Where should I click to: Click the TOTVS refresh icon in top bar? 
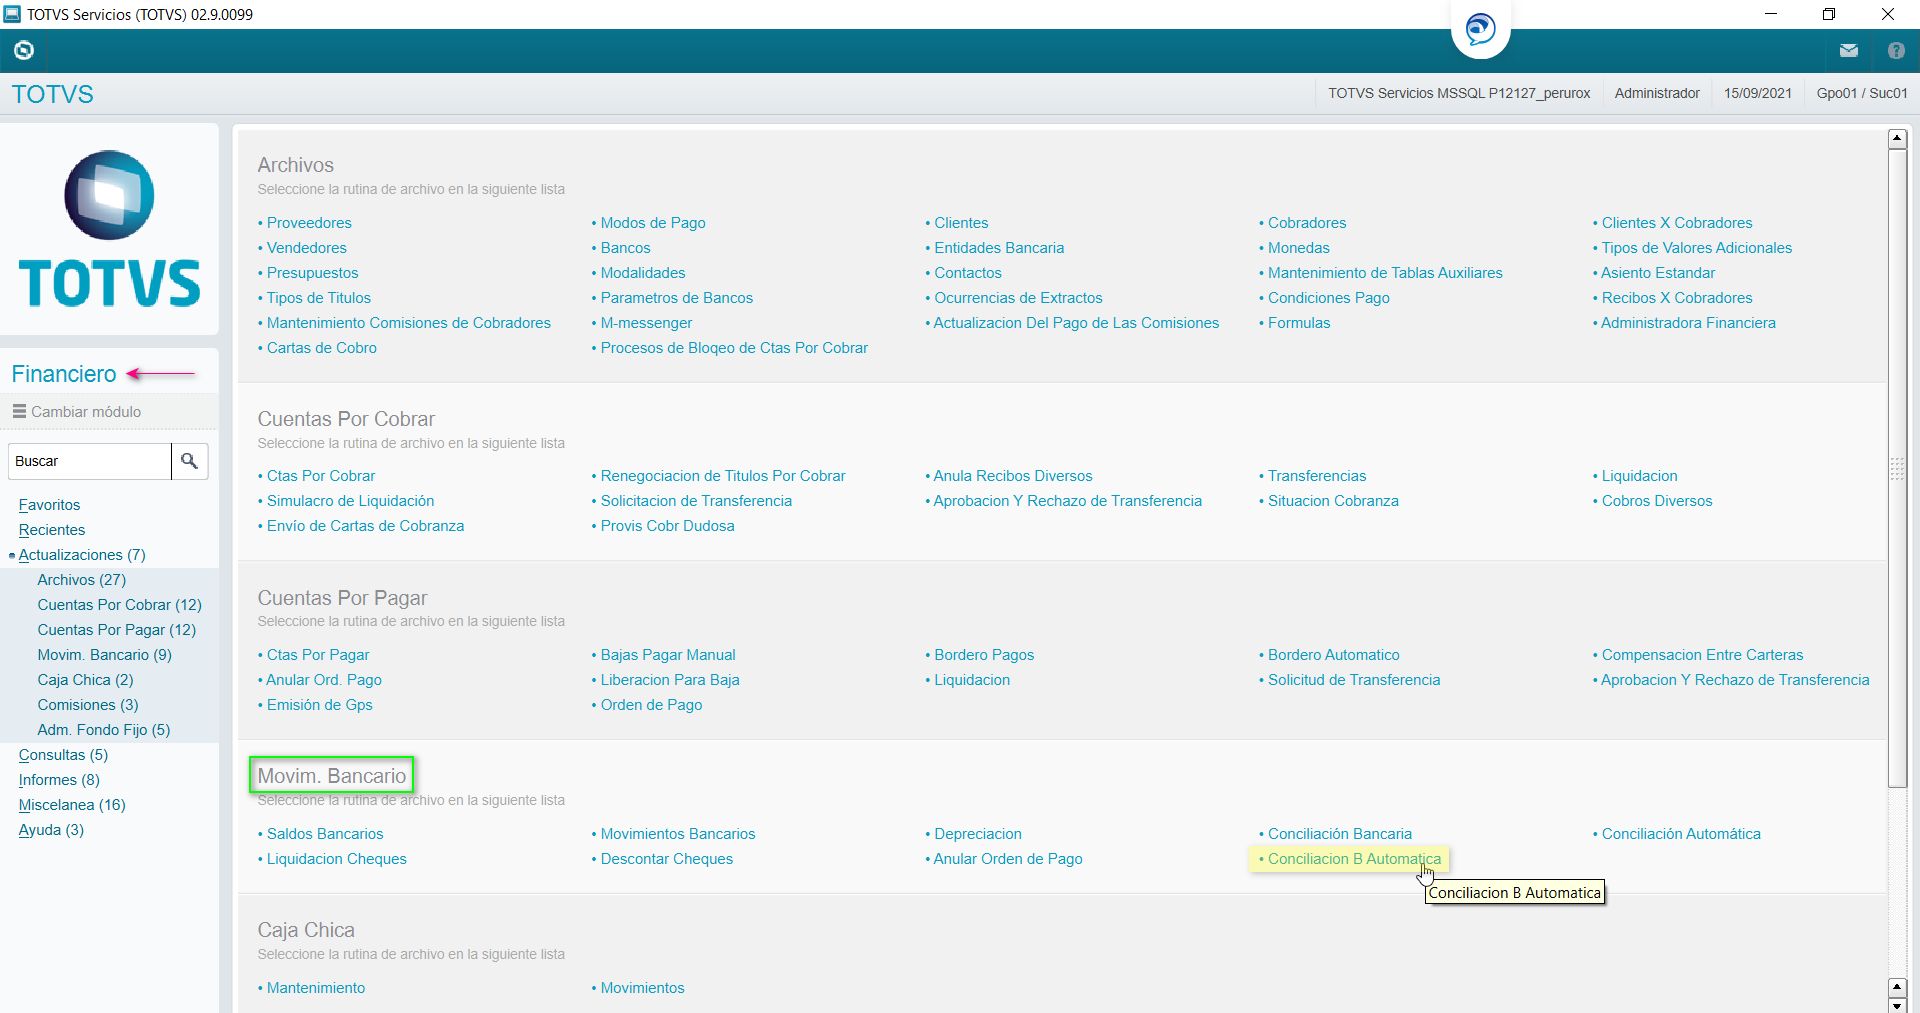[x=24, y=50]
